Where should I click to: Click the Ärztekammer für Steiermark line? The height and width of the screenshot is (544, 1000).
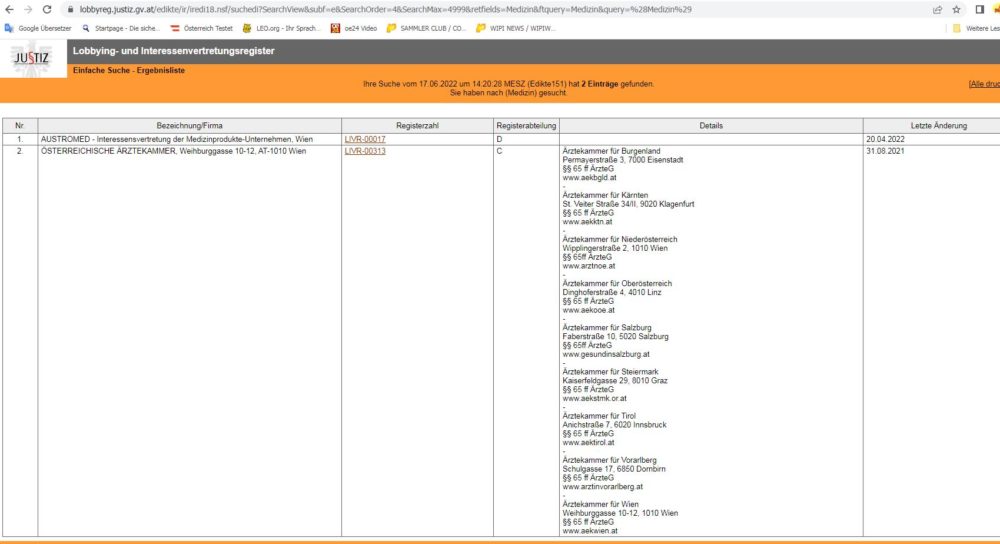pos(610,371)
